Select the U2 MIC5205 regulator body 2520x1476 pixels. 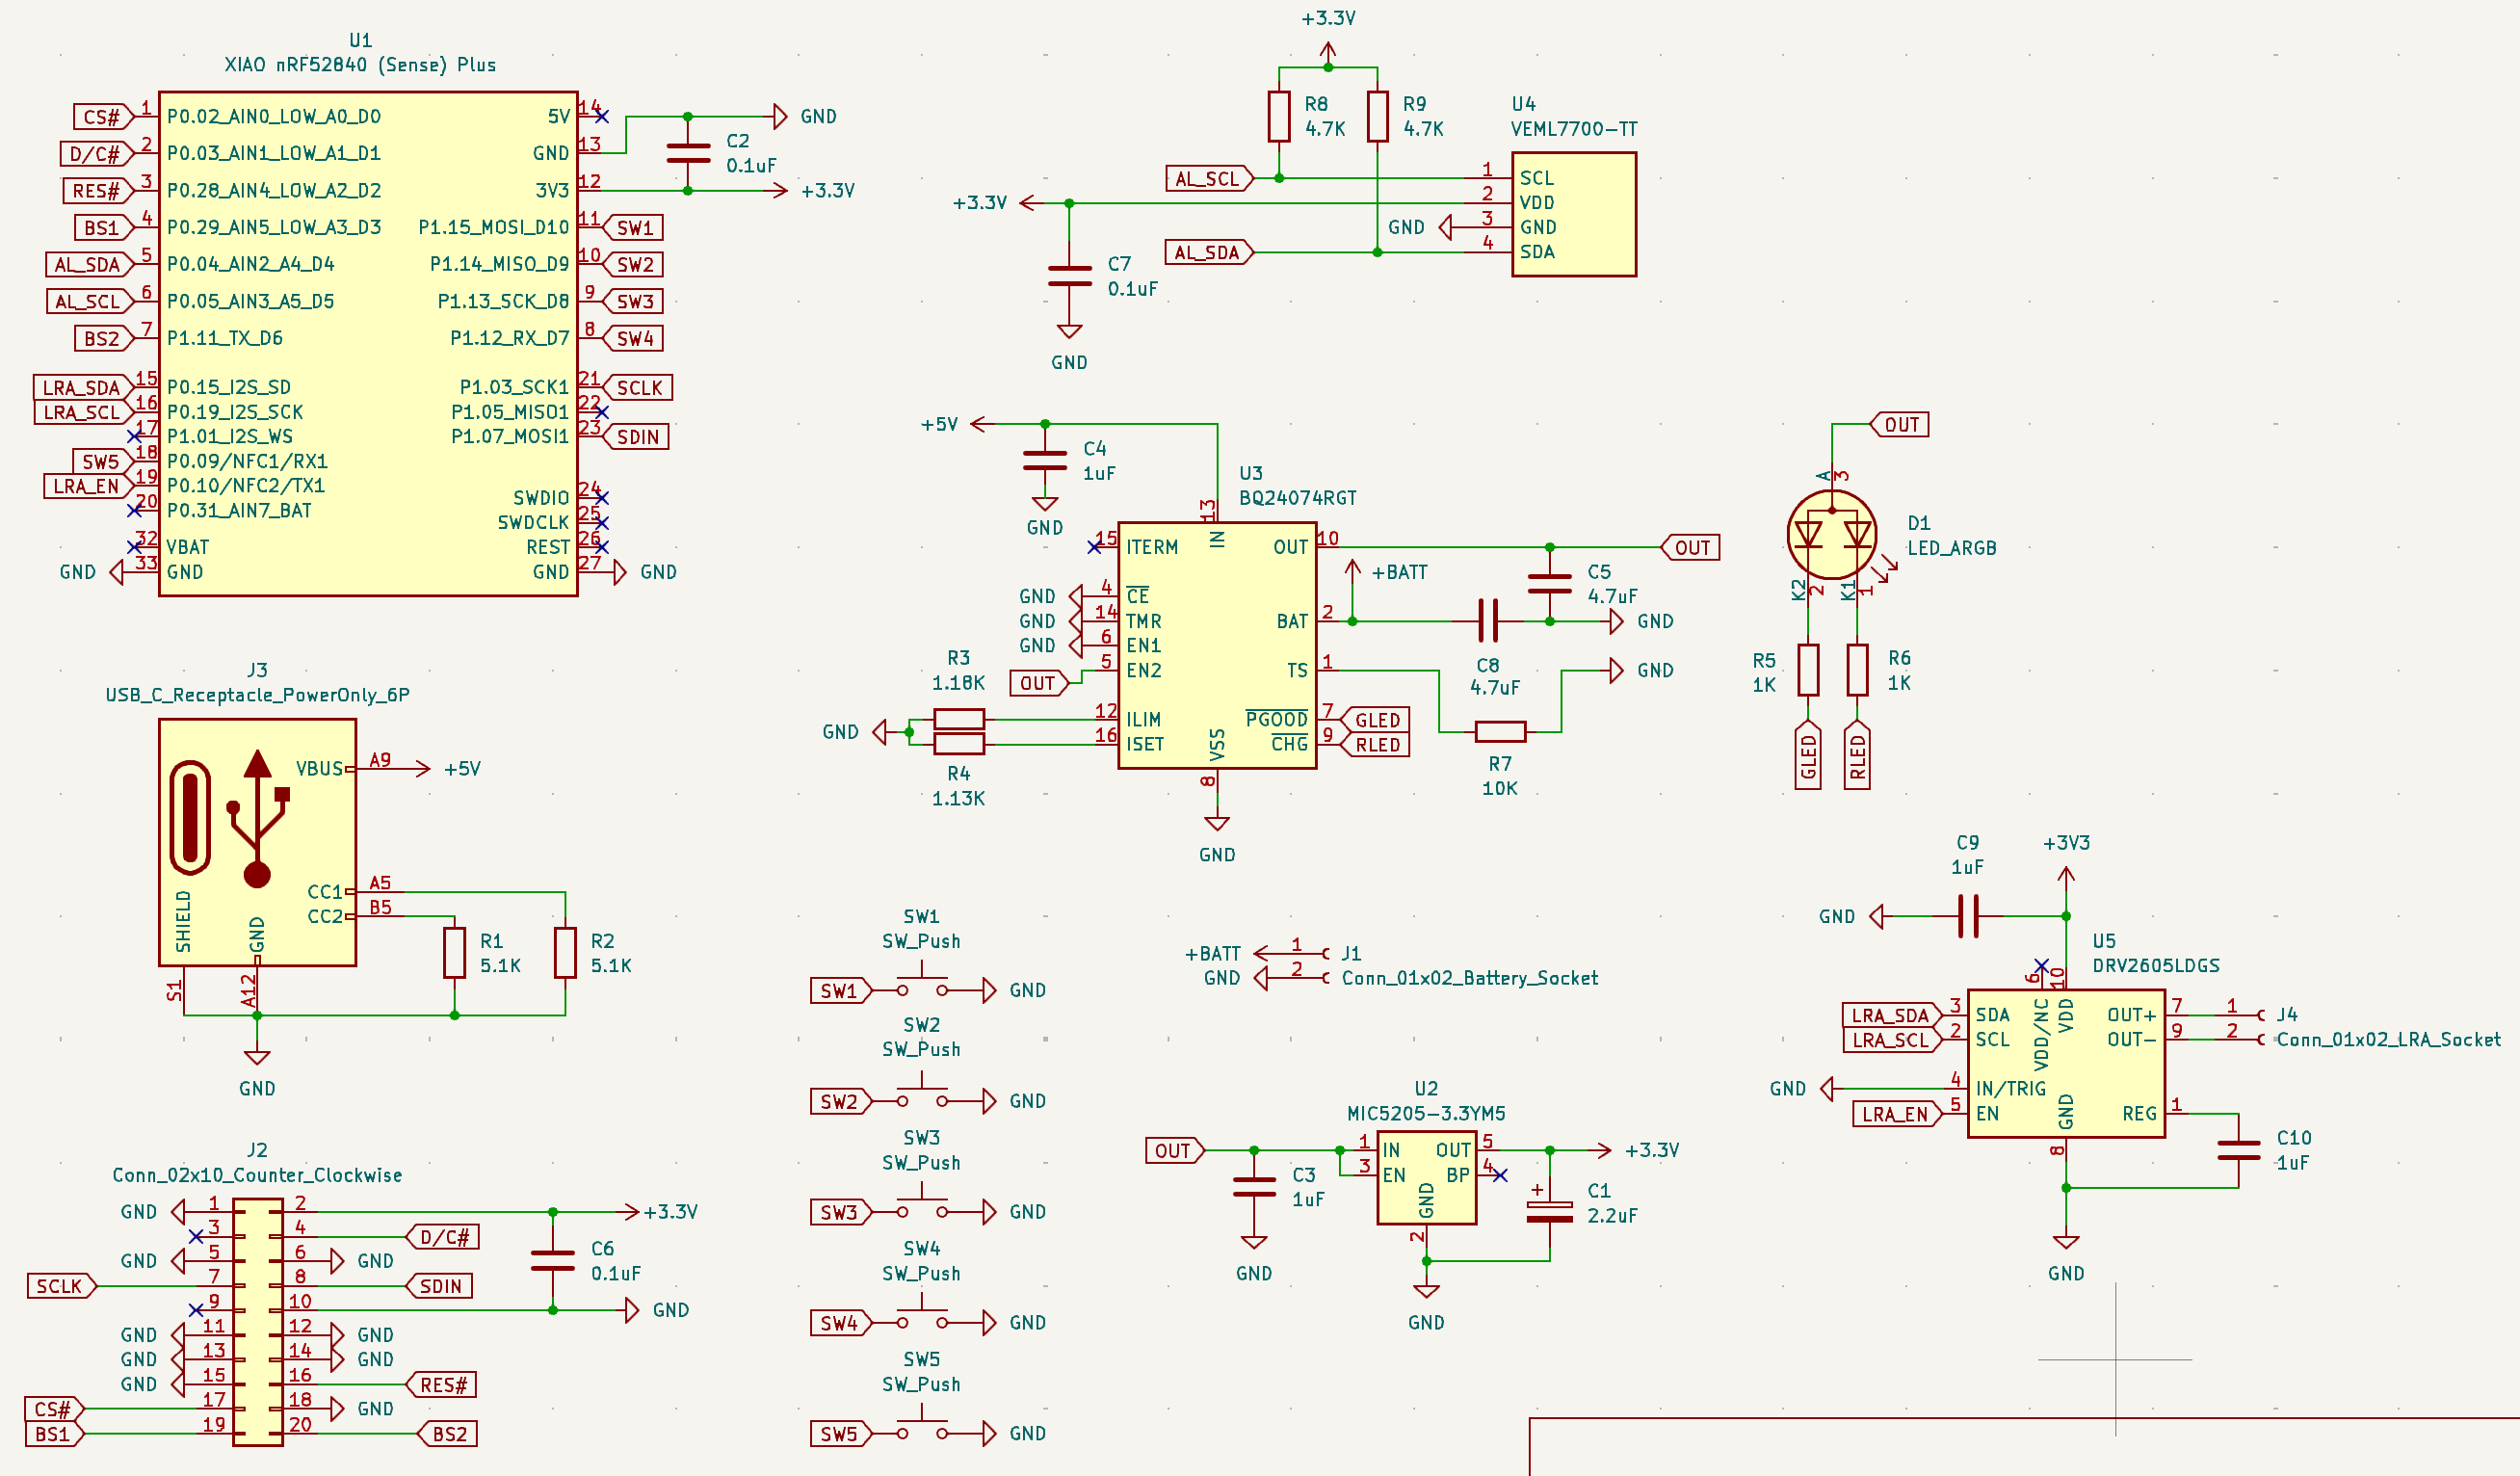1426,1180
